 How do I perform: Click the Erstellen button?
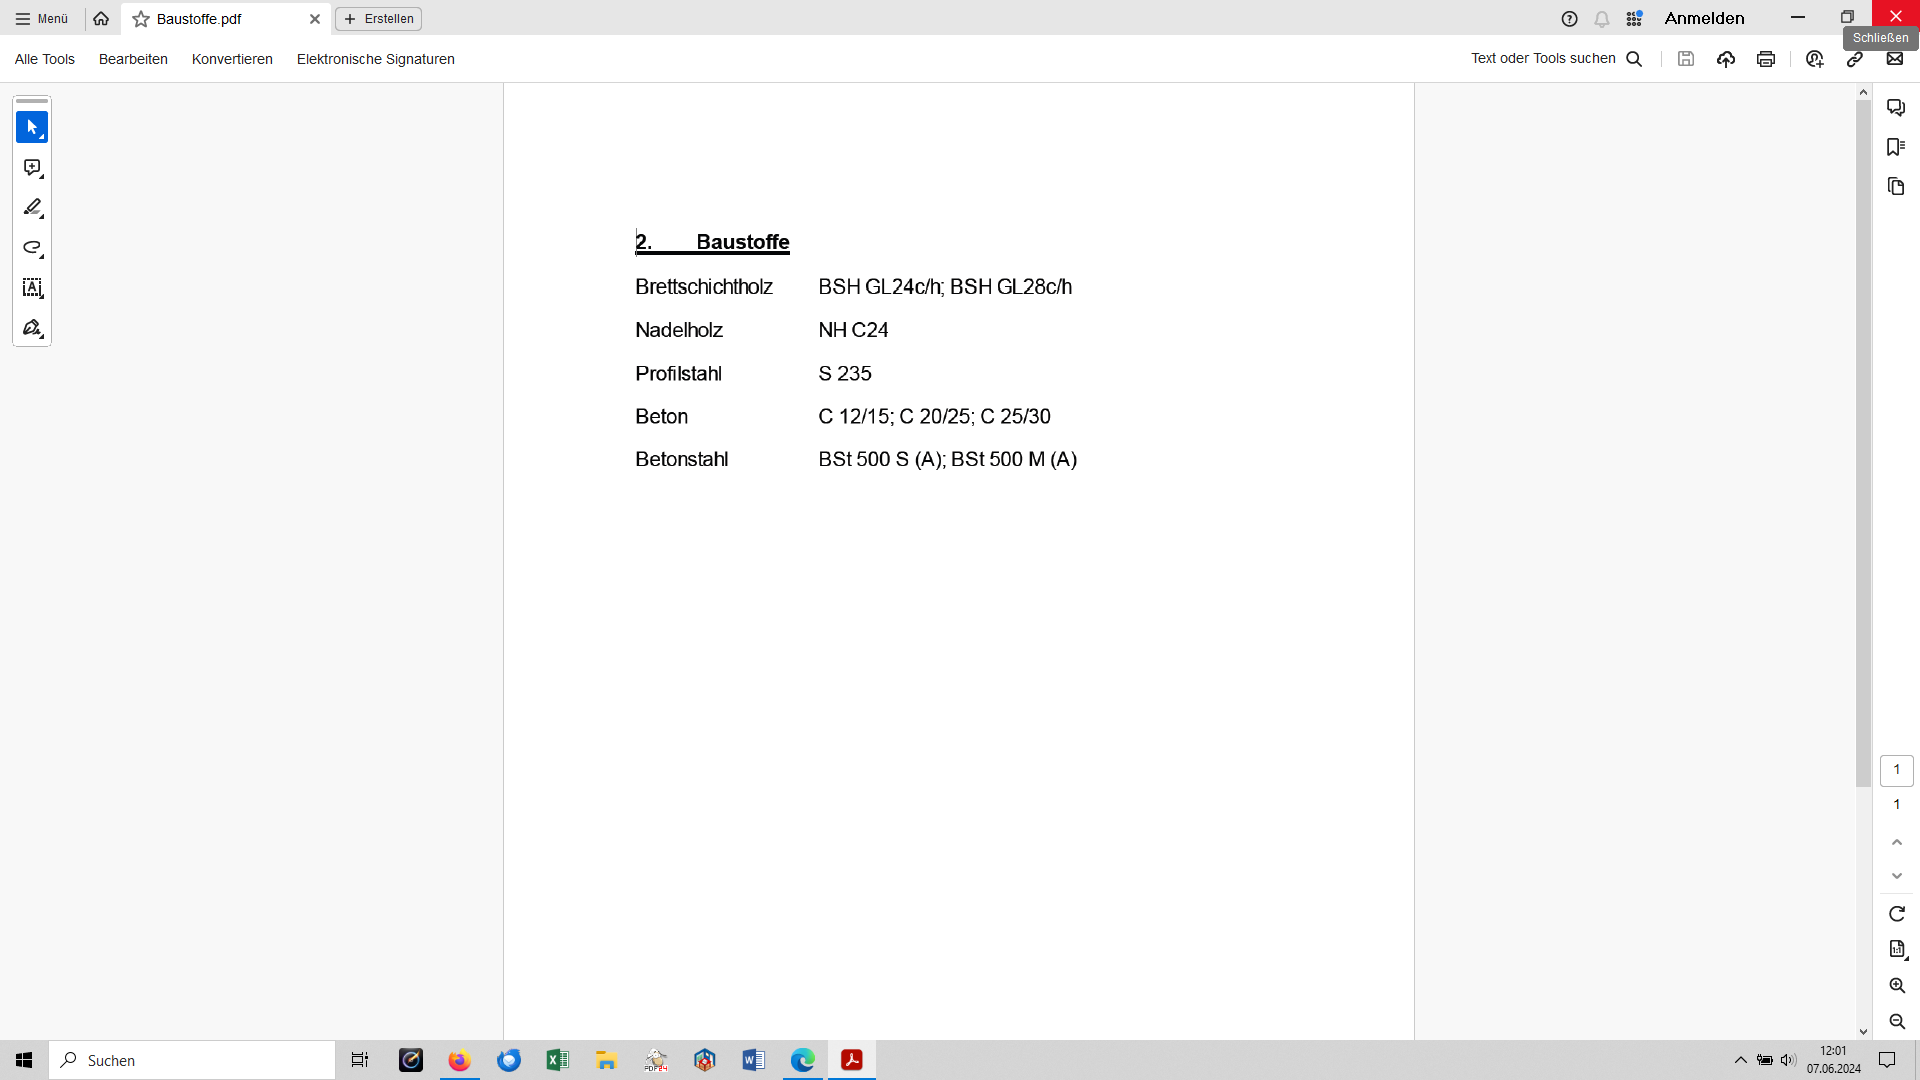(x=379, y=19)
